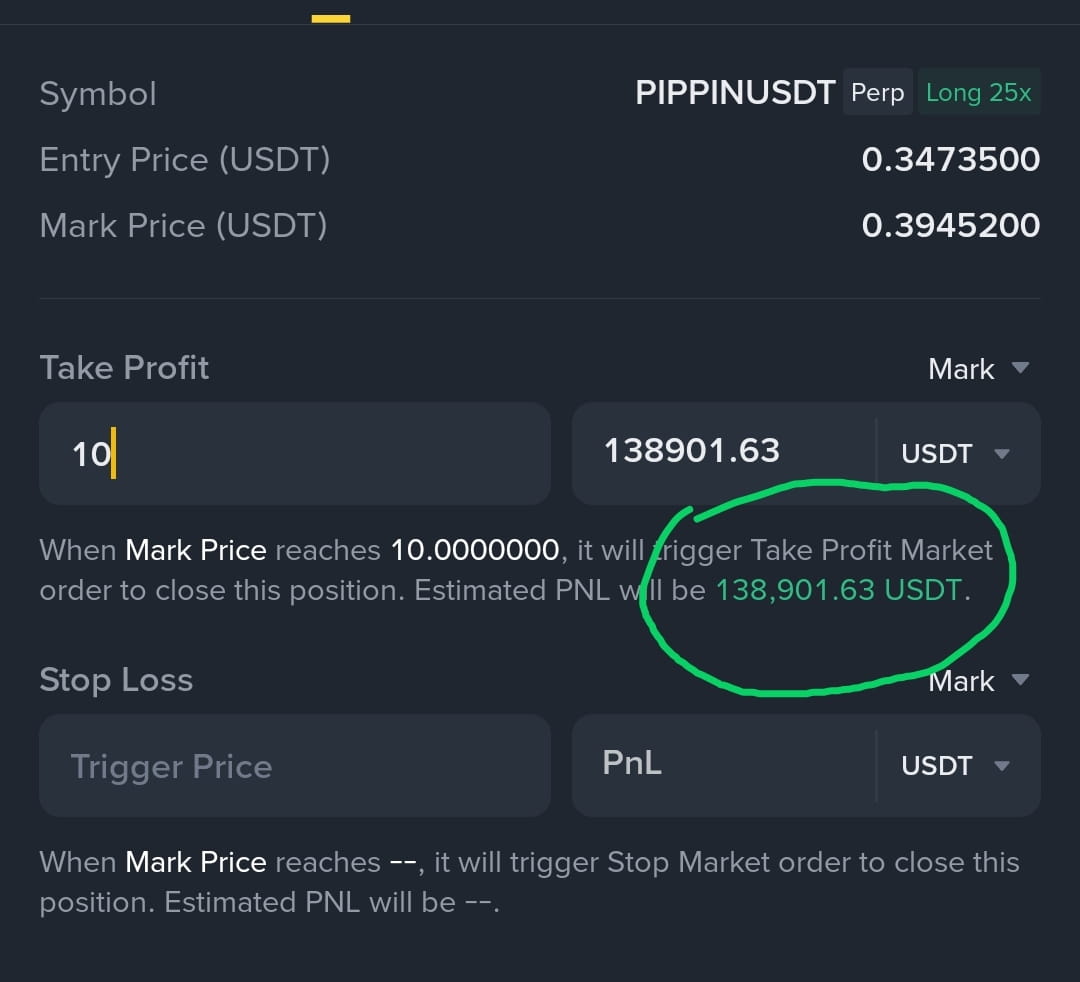Click the Take Profit PnL value 138901.63
The height and width of the screenshot is (982, 1080).
click(x=692, y=451)
